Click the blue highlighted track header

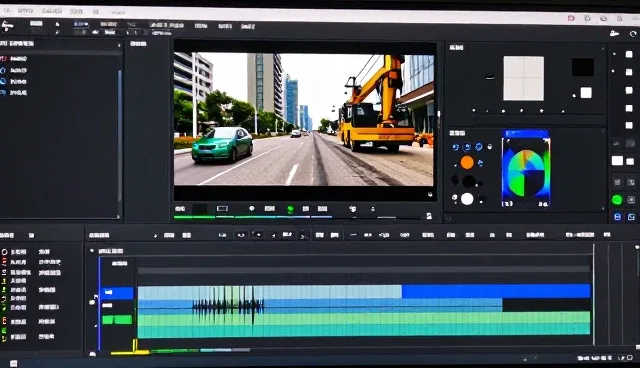[x=118, y=293]
